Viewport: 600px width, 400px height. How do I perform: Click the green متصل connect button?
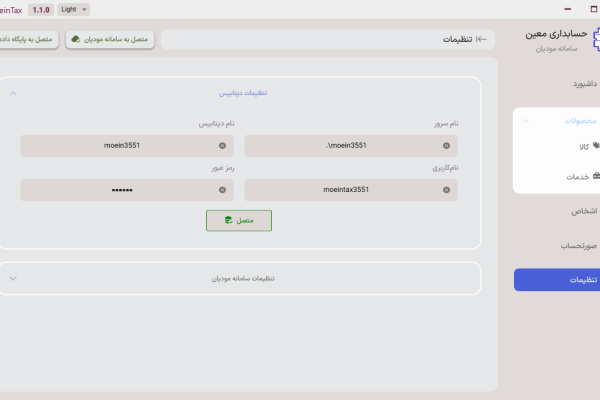tap(239, 220)
